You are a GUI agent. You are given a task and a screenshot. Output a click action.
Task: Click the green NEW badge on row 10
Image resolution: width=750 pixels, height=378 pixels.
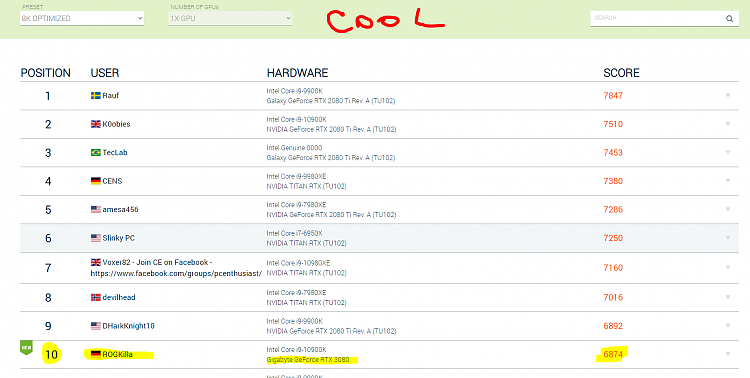click(26, 347)
